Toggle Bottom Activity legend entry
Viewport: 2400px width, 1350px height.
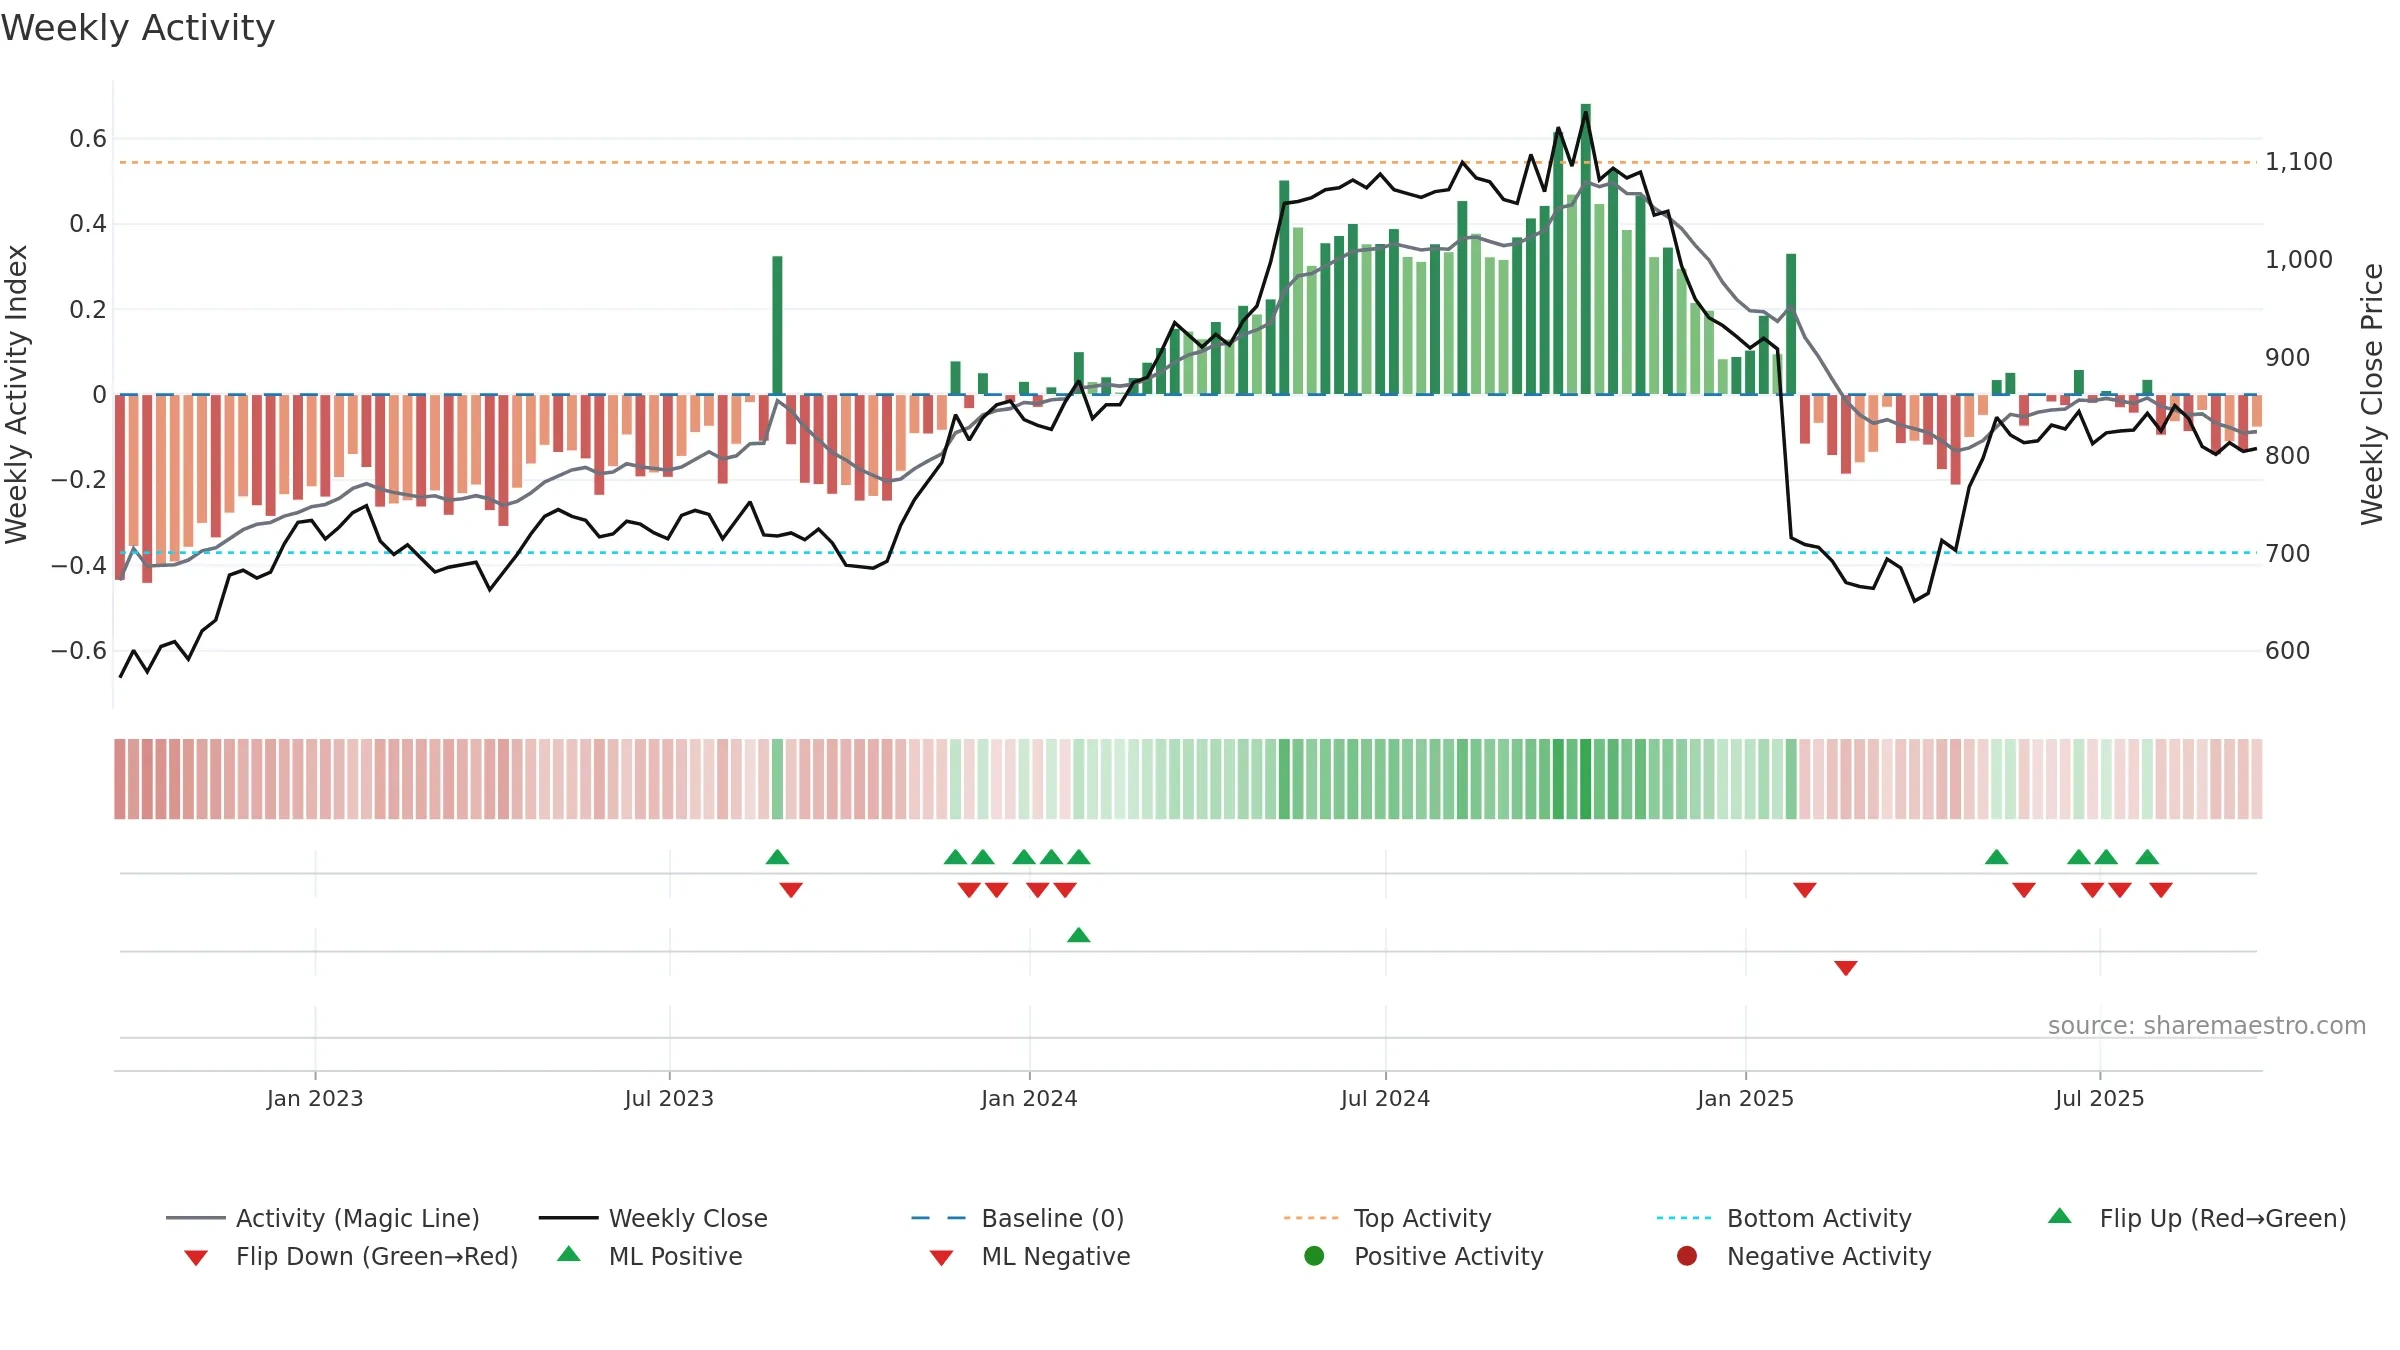pyautogui.click(x=1784, y=1218)
